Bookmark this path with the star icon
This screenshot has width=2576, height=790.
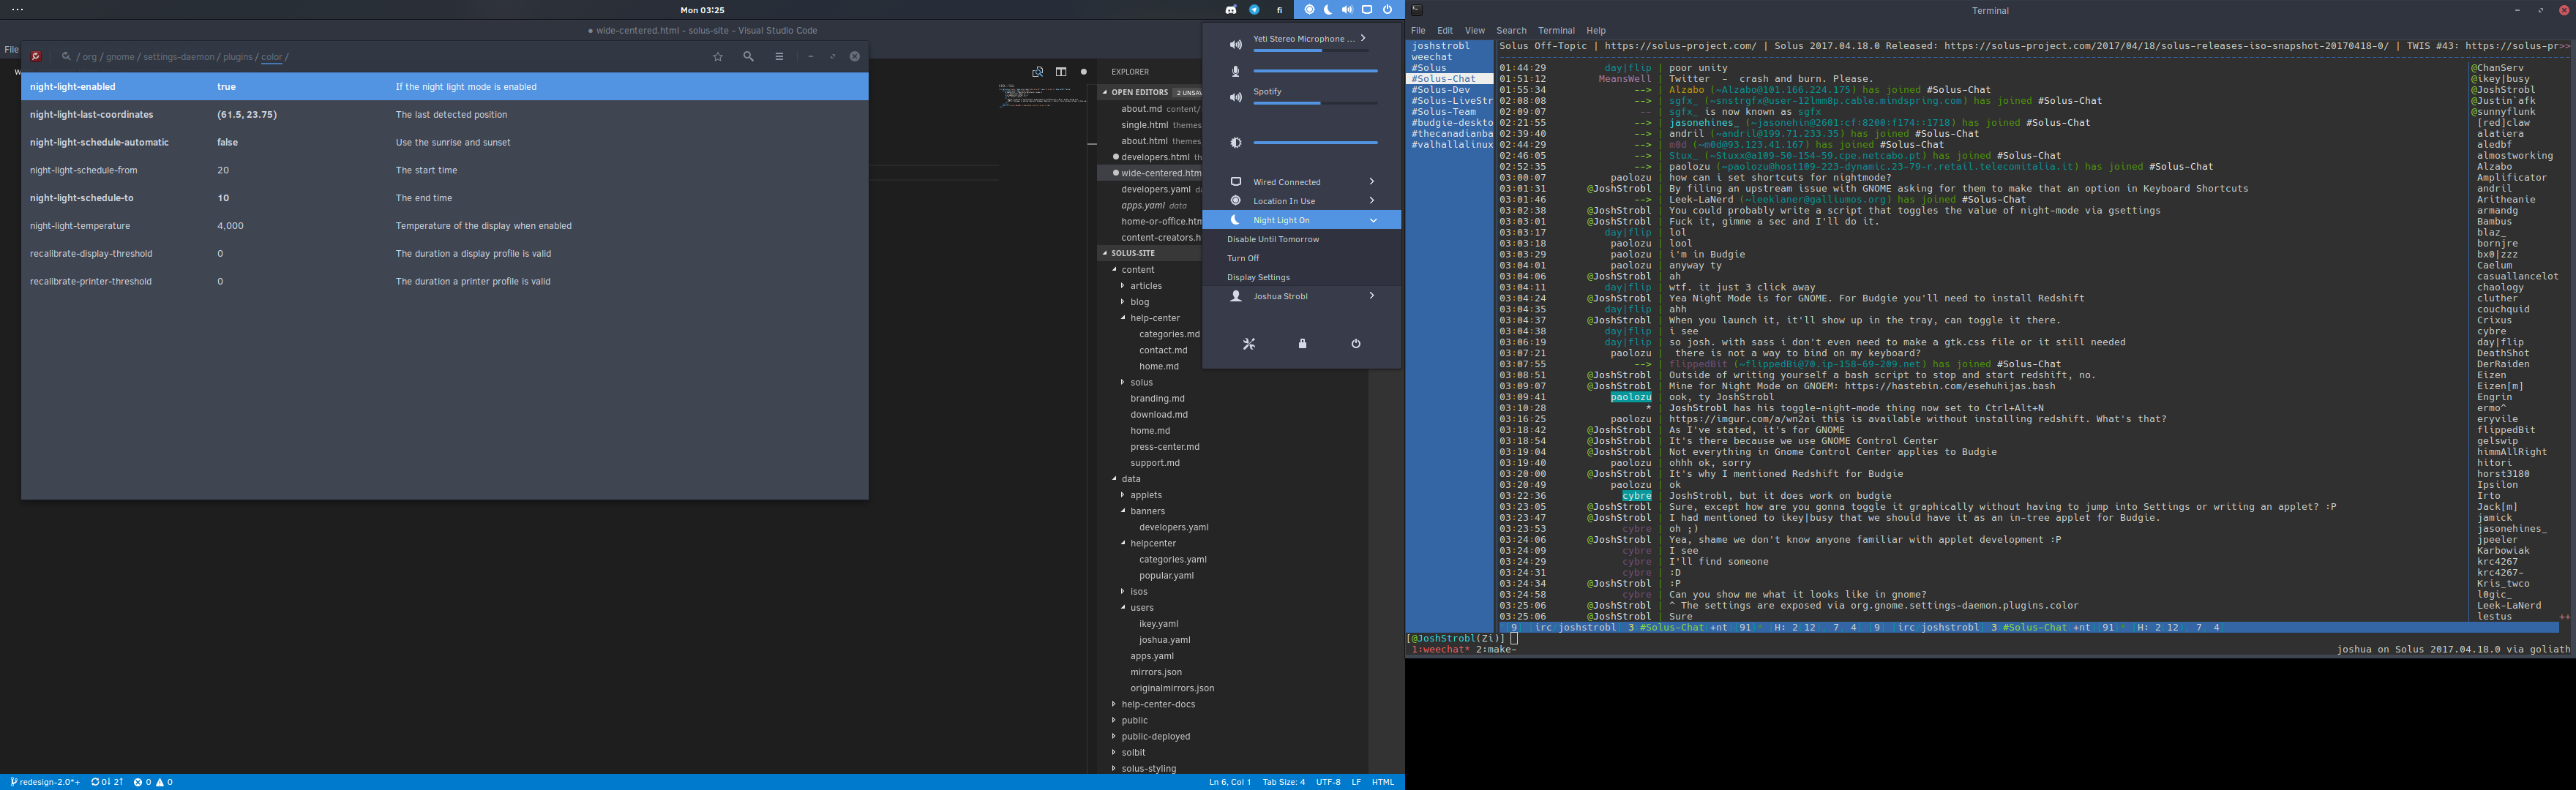717,57
